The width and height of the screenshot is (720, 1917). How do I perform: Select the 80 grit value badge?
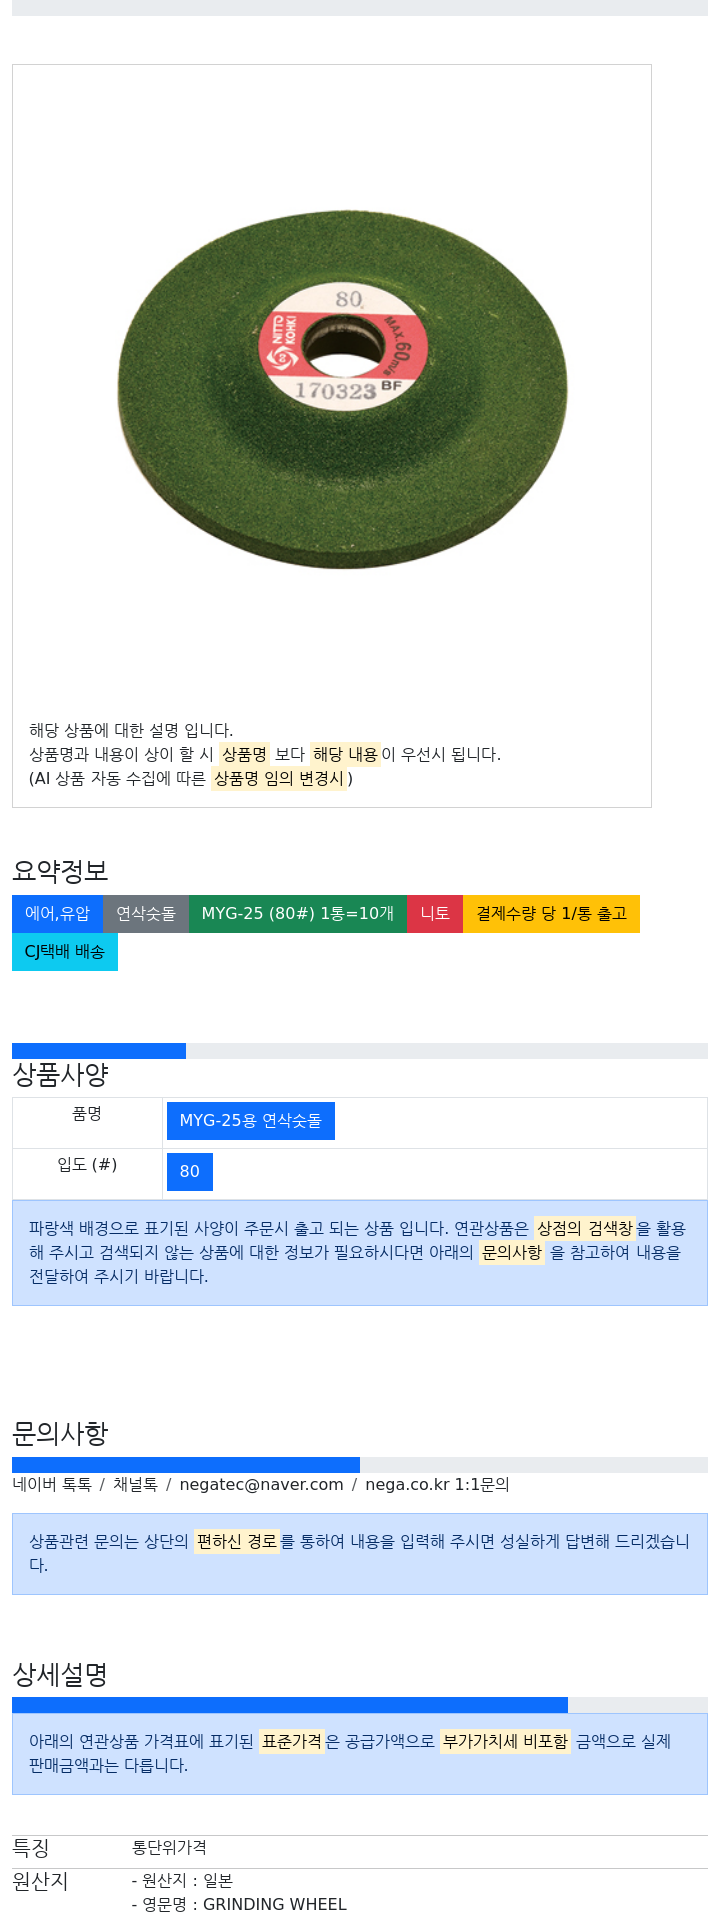(x=190, y=1172)
